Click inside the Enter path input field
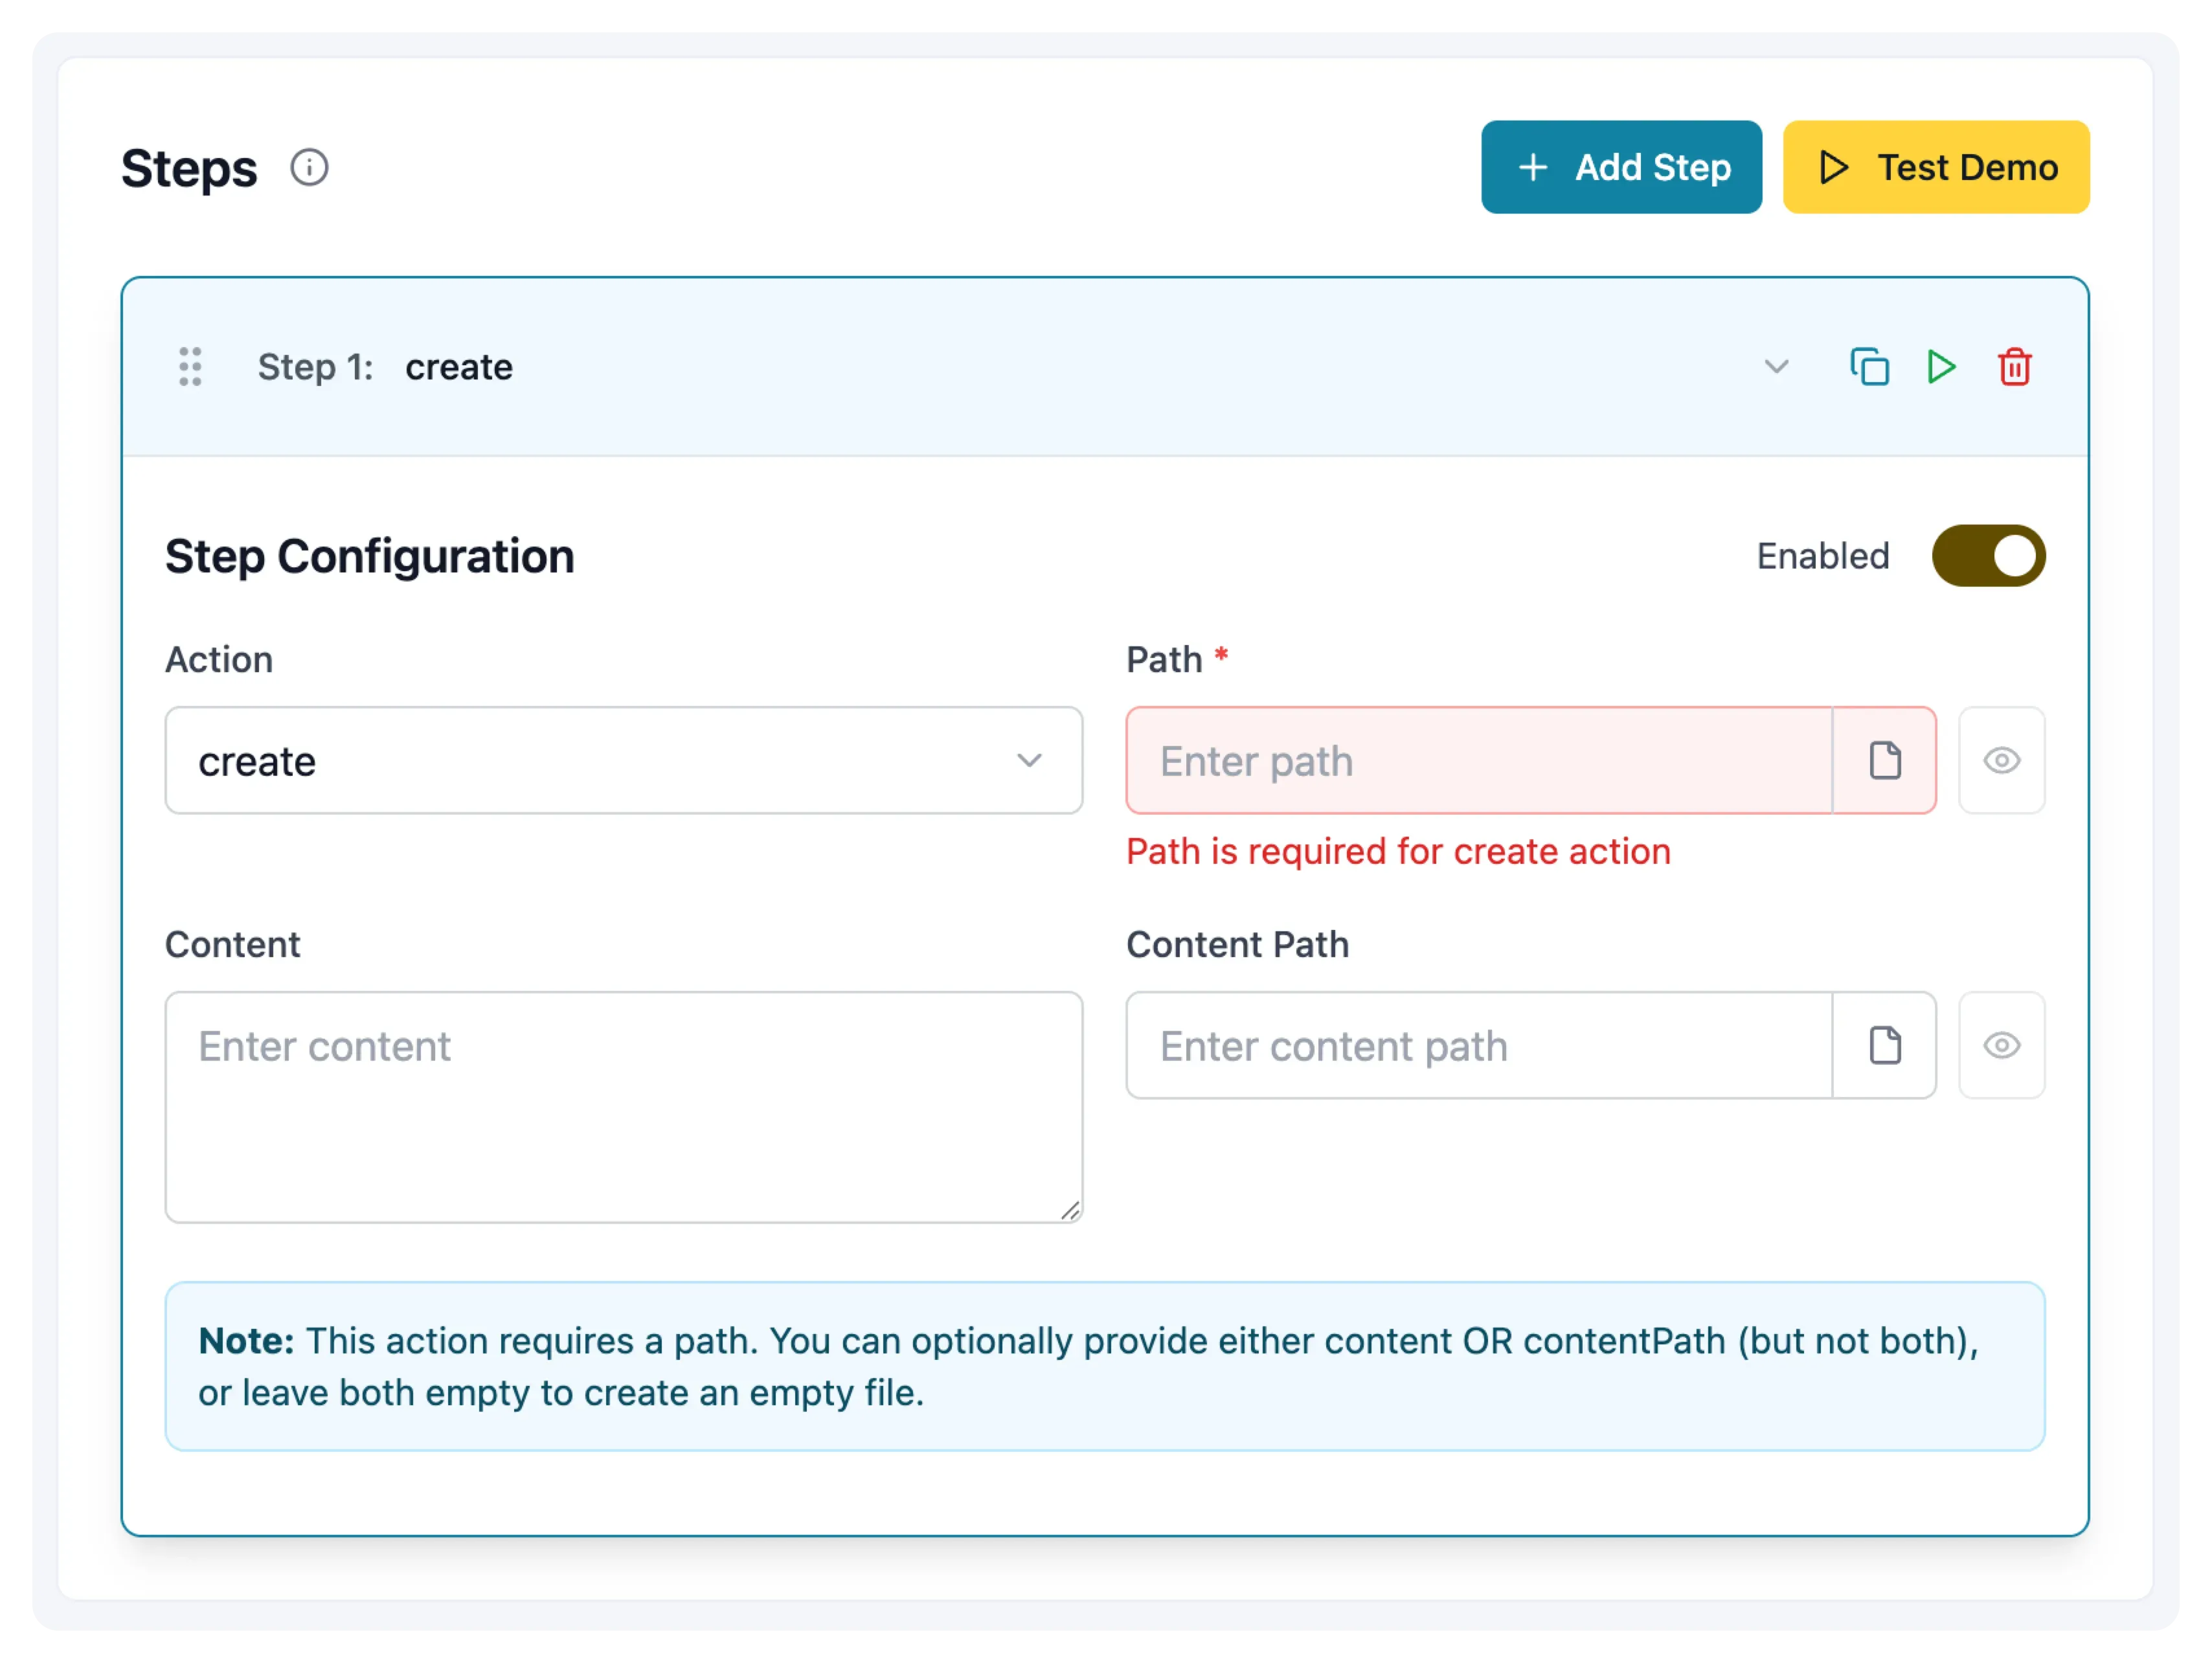 [x=1450, y=760]
